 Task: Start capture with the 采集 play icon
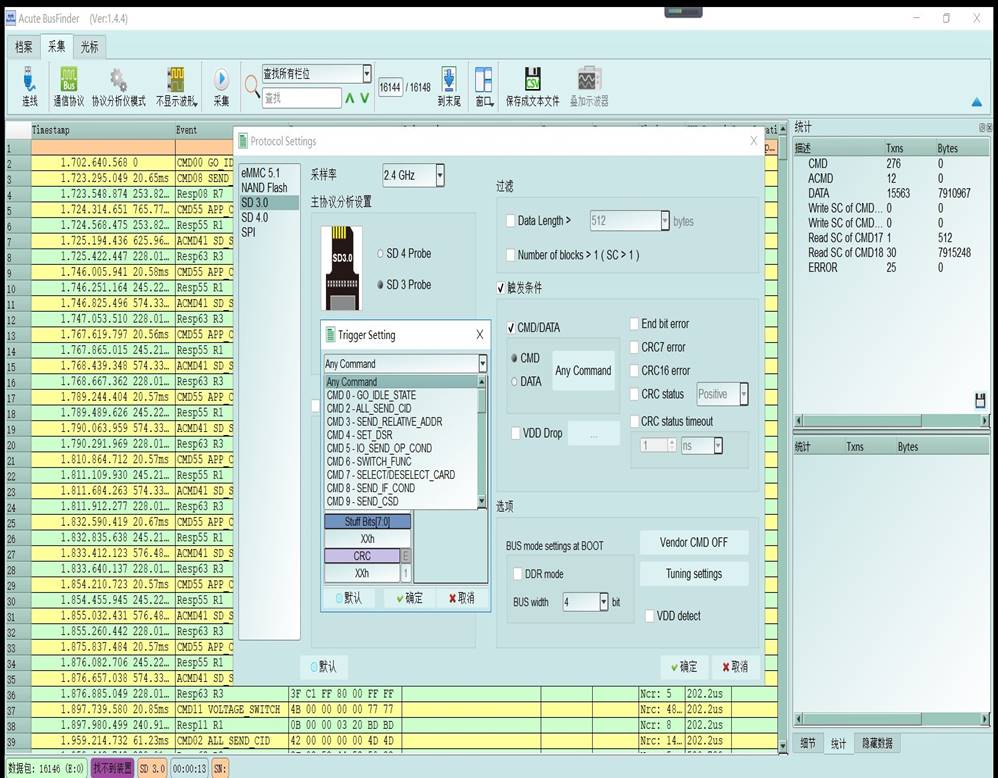click(221, 80)
